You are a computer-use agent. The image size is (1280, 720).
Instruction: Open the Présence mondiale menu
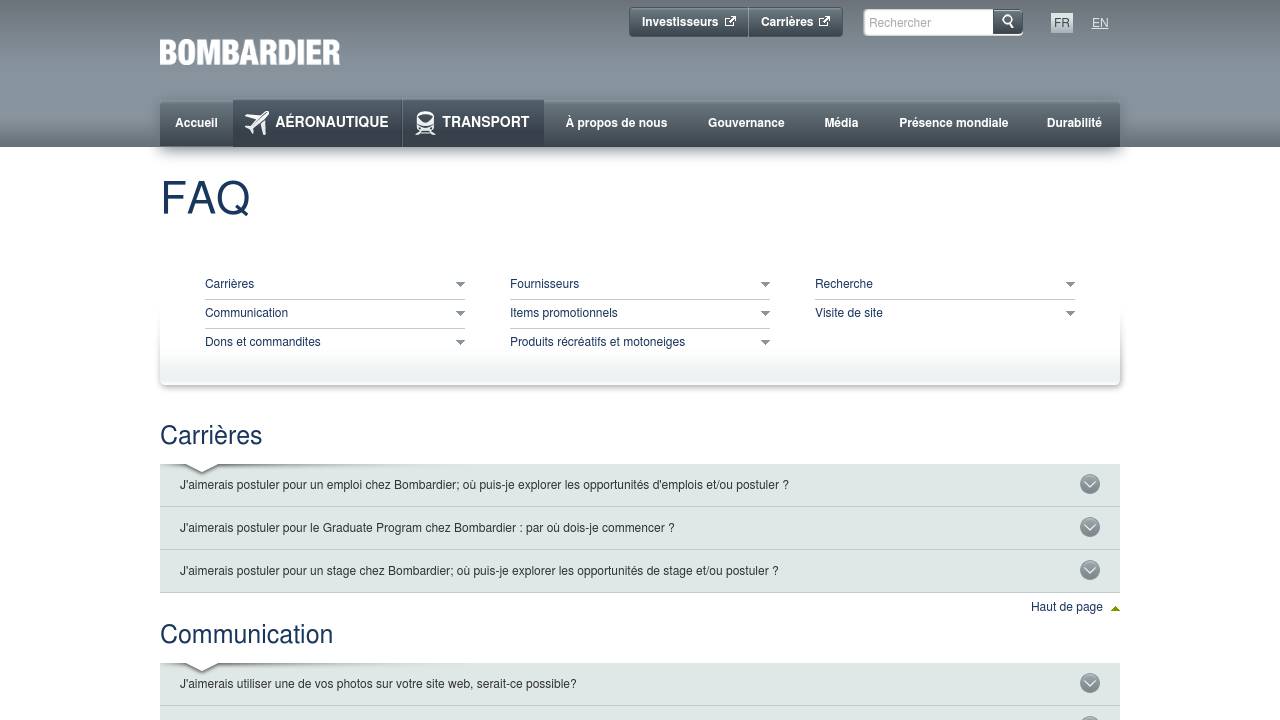(953, 123)
